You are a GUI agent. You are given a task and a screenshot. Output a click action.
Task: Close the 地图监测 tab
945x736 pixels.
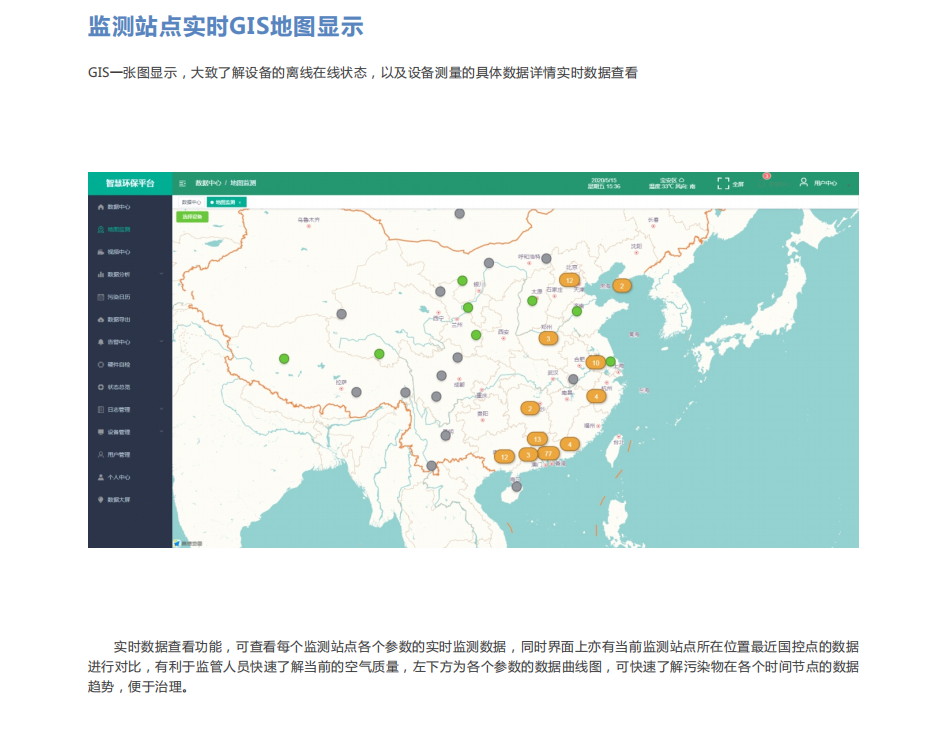[x=240, y=202]
